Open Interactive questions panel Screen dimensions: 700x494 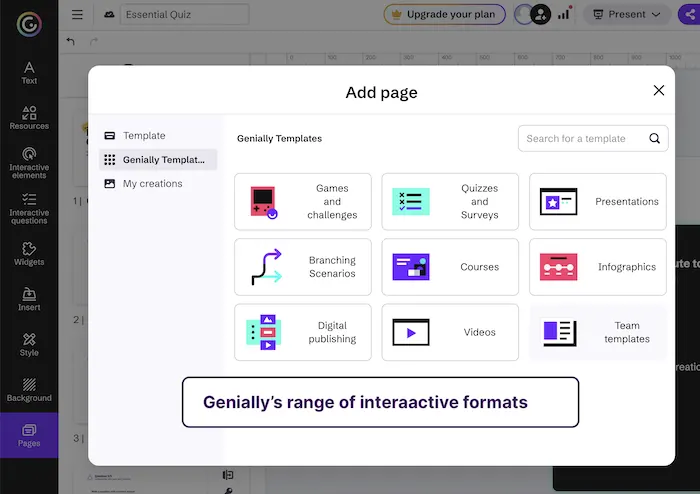29,208
